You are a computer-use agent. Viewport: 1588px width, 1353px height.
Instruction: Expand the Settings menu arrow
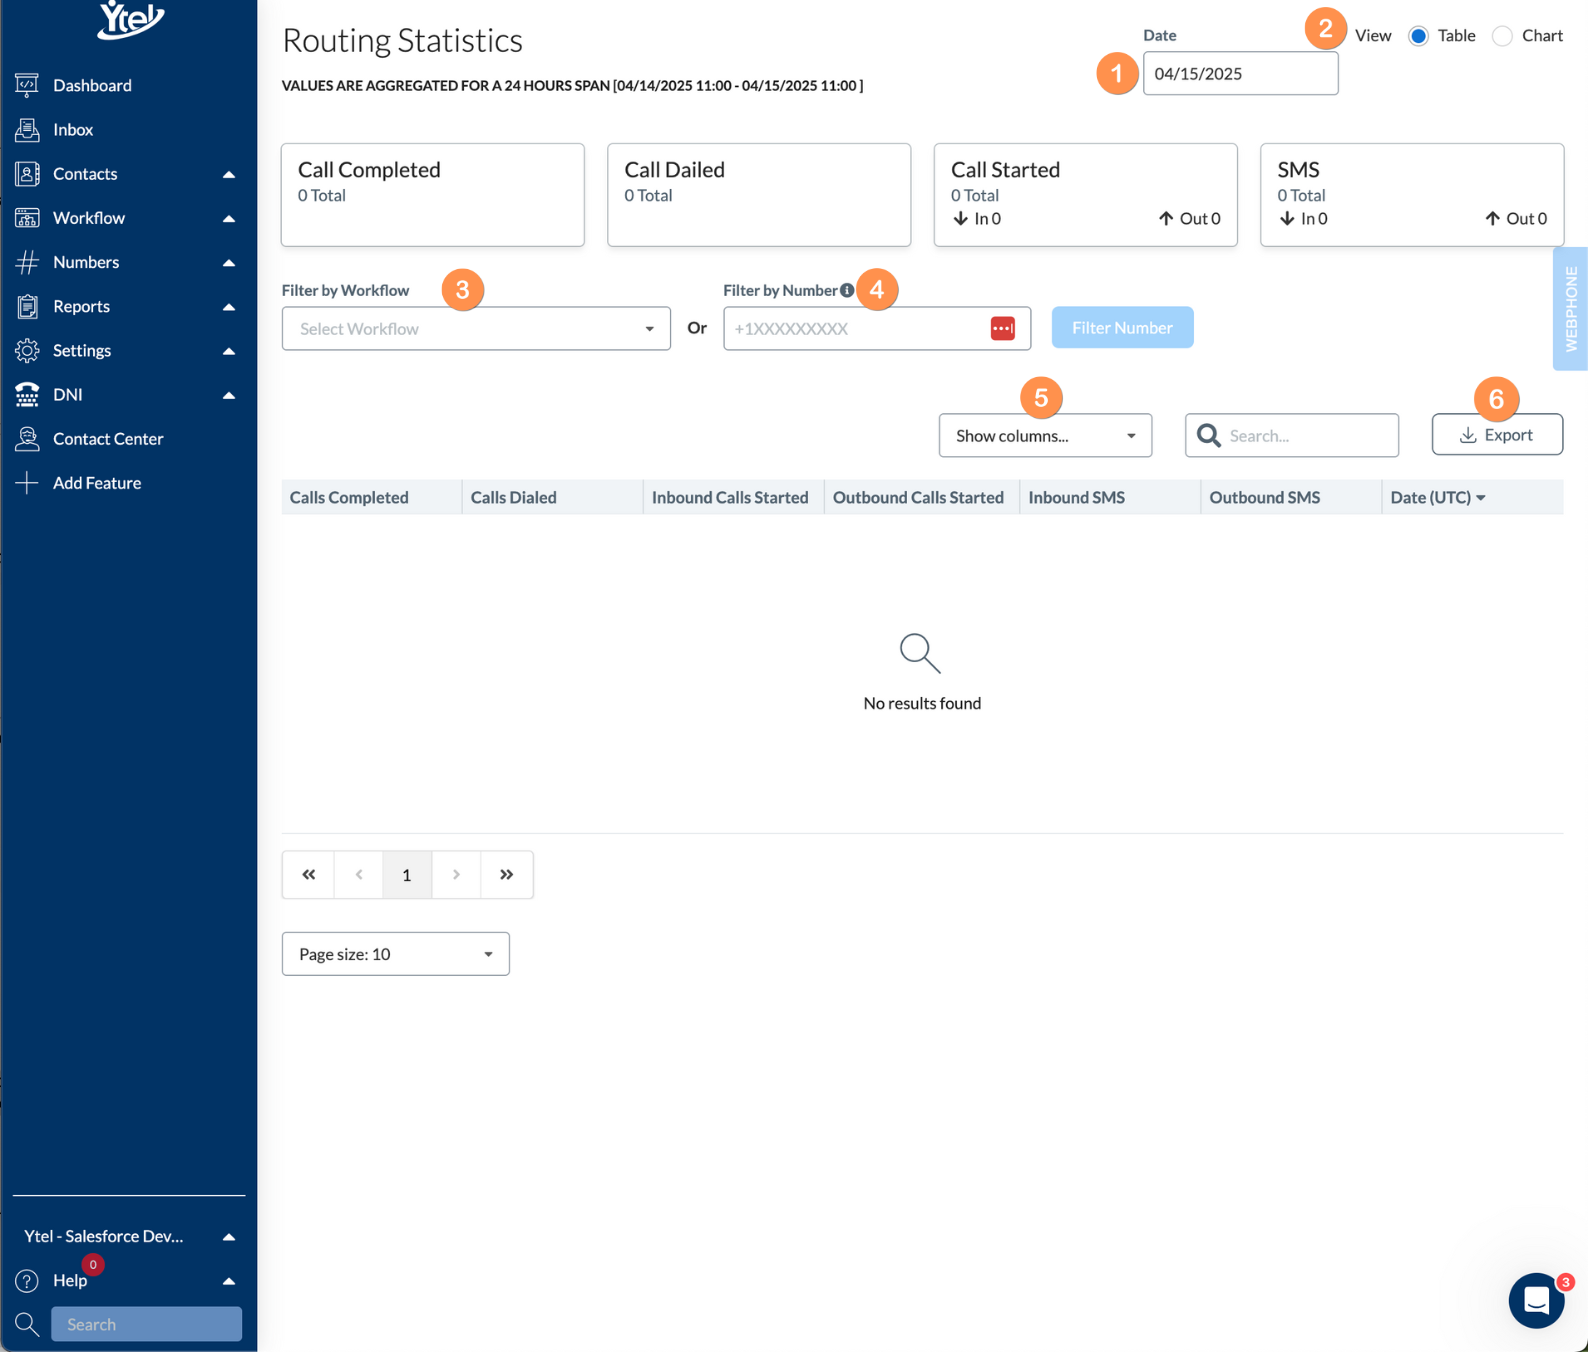[229, 351]
